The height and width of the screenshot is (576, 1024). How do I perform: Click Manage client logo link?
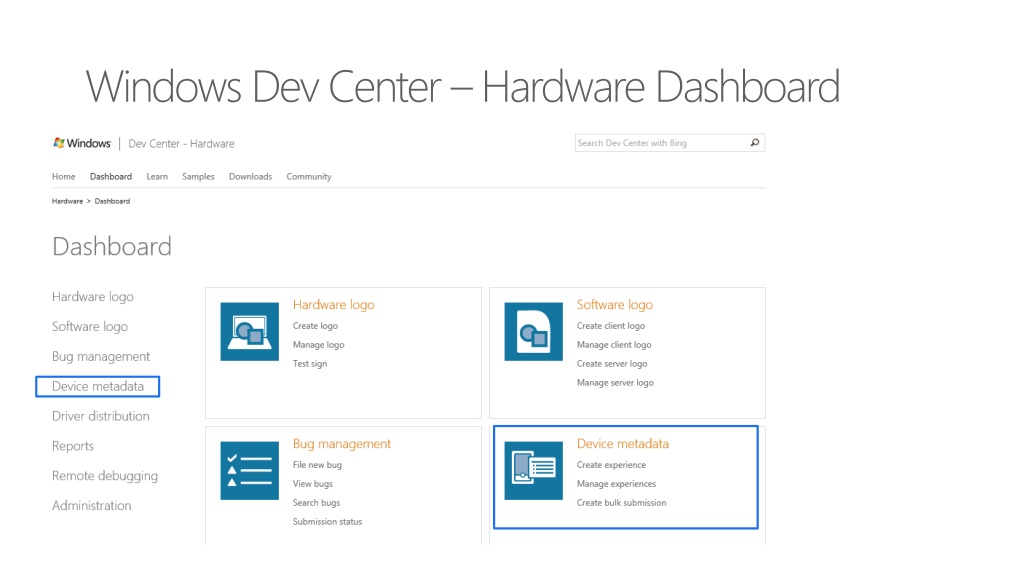click(x=614, y=344)
